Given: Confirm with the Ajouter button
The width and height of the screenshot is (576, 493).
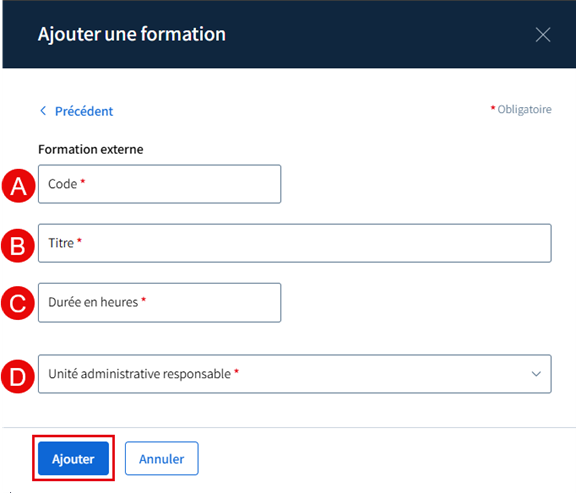Looking at the screenshot, I should tap(73, 458).
